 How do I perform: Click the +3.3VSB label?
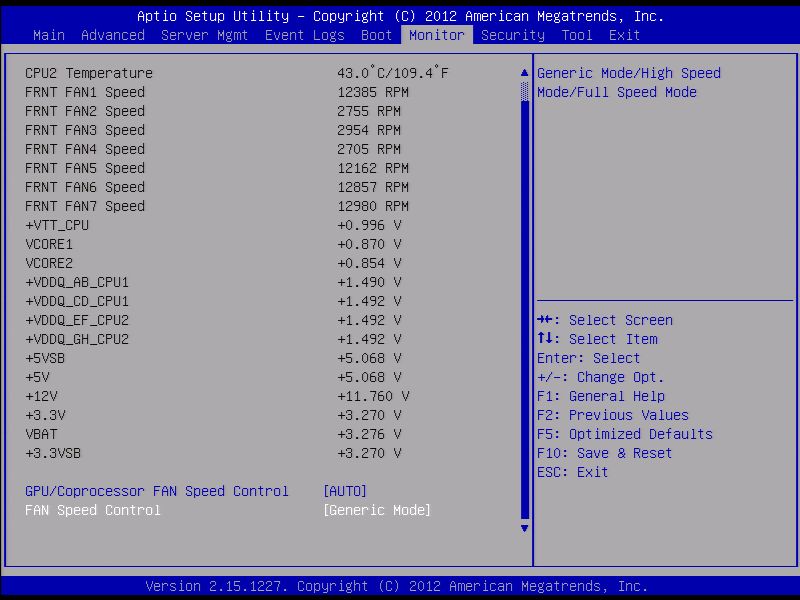coord(53,453)
